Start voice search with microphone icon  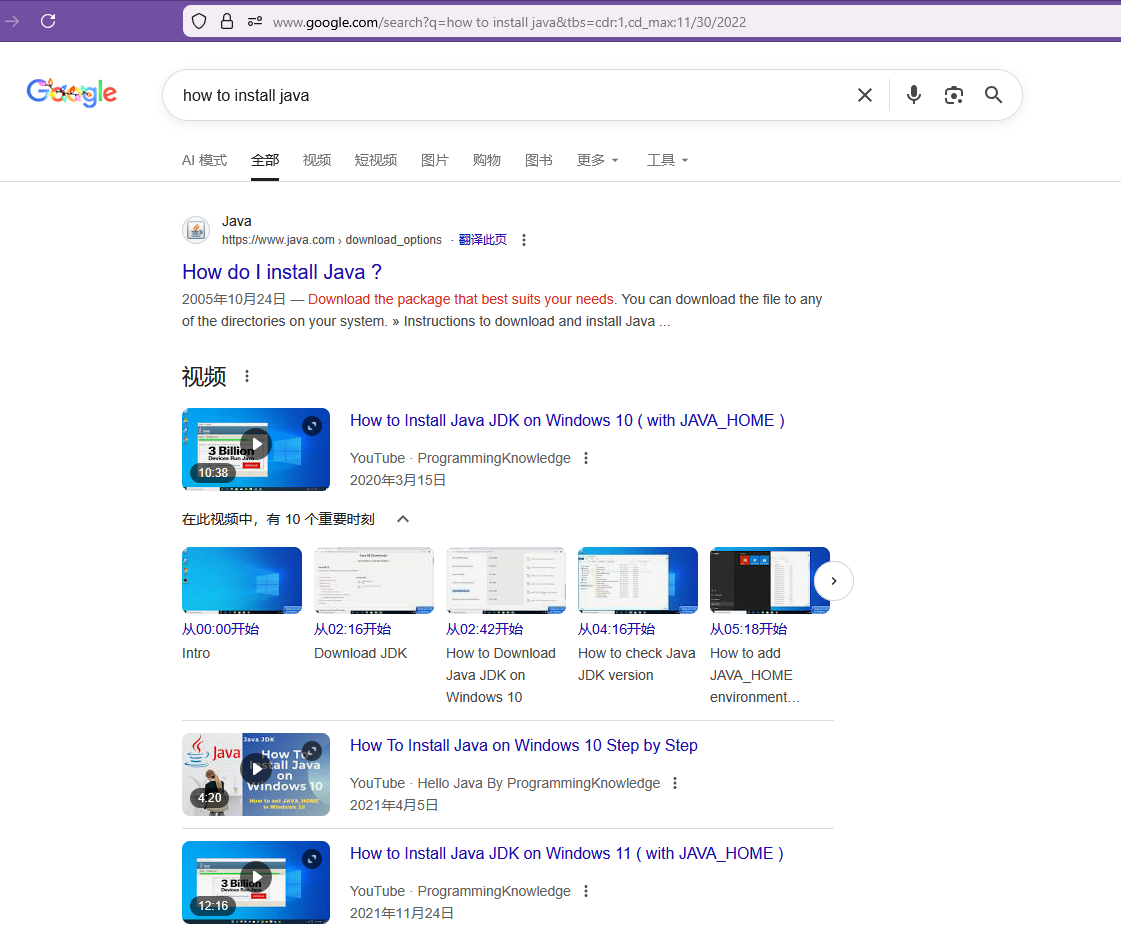913,95
